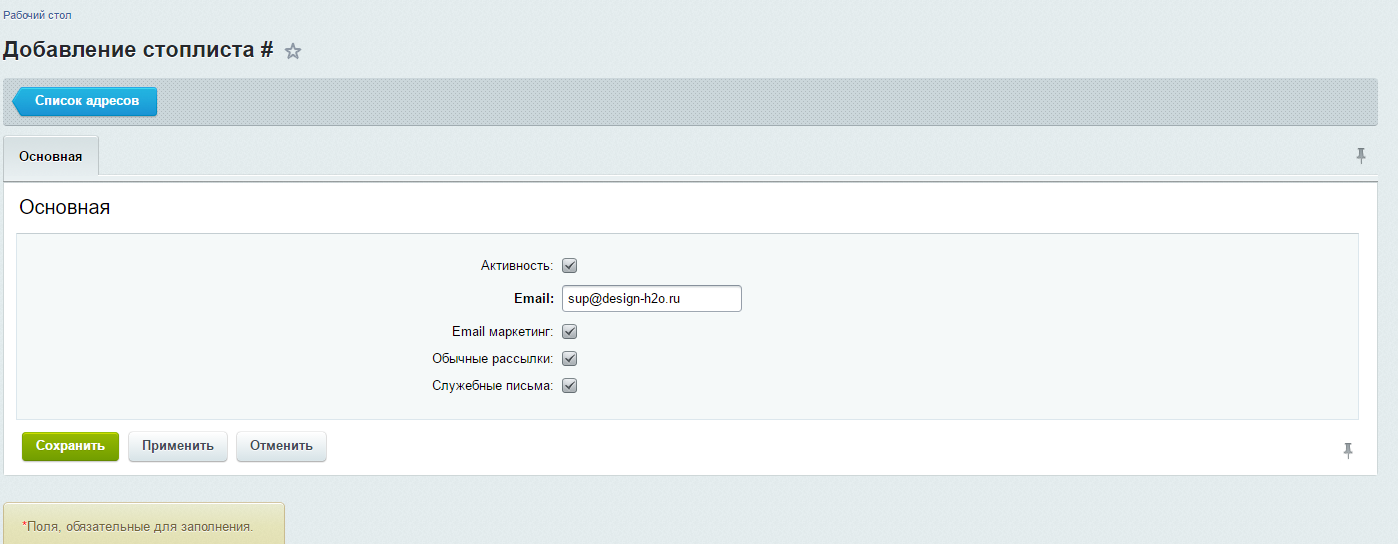
Task: Cancel with the Отменить button
Action: [x=281, y=446]
